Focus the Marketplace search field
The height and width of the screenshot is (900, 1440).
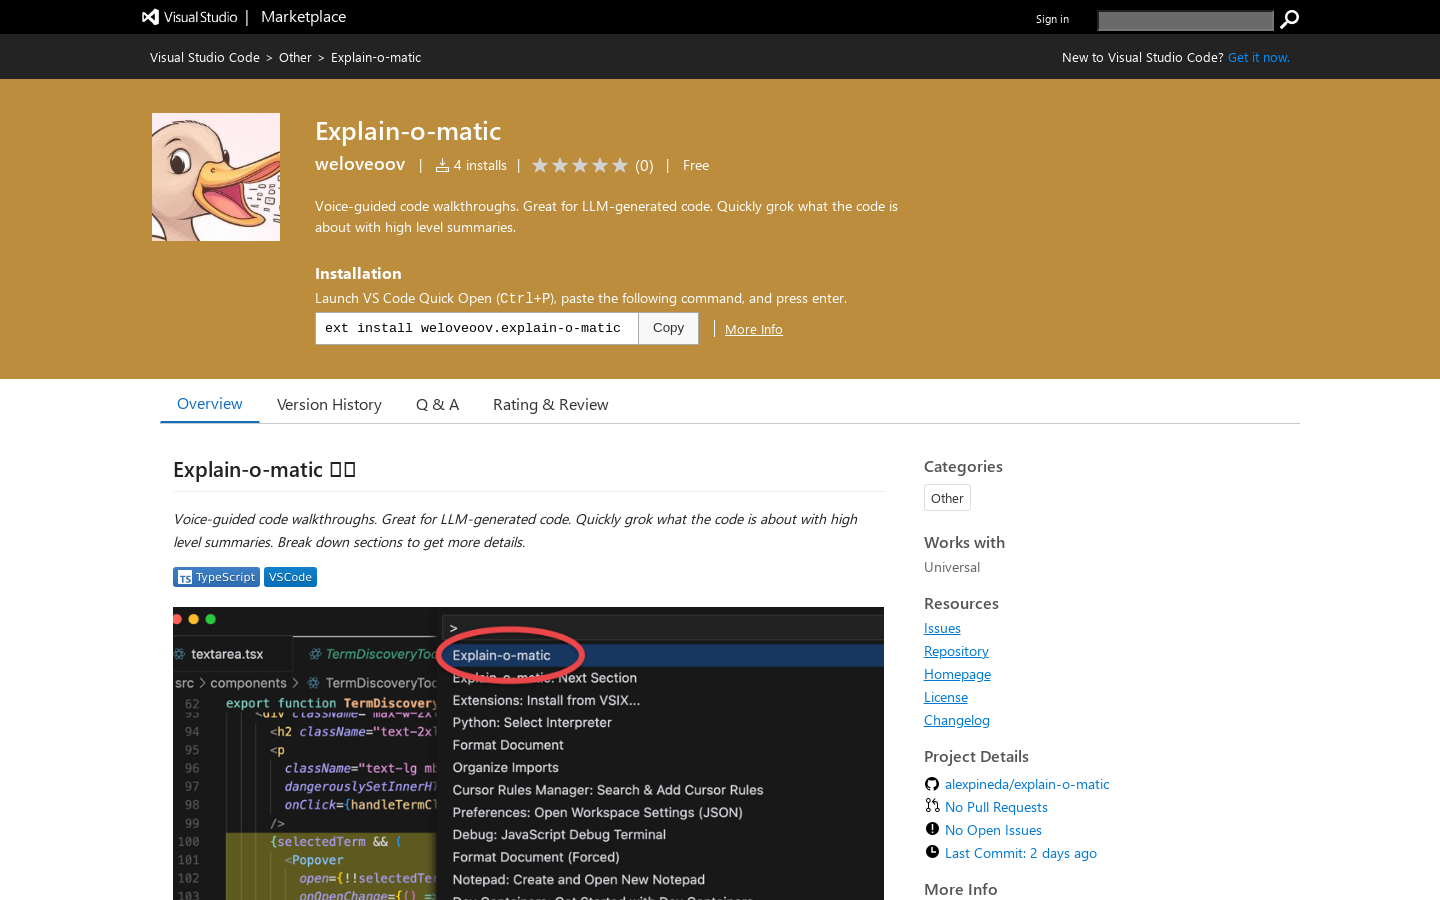(x=1186, y=20)
